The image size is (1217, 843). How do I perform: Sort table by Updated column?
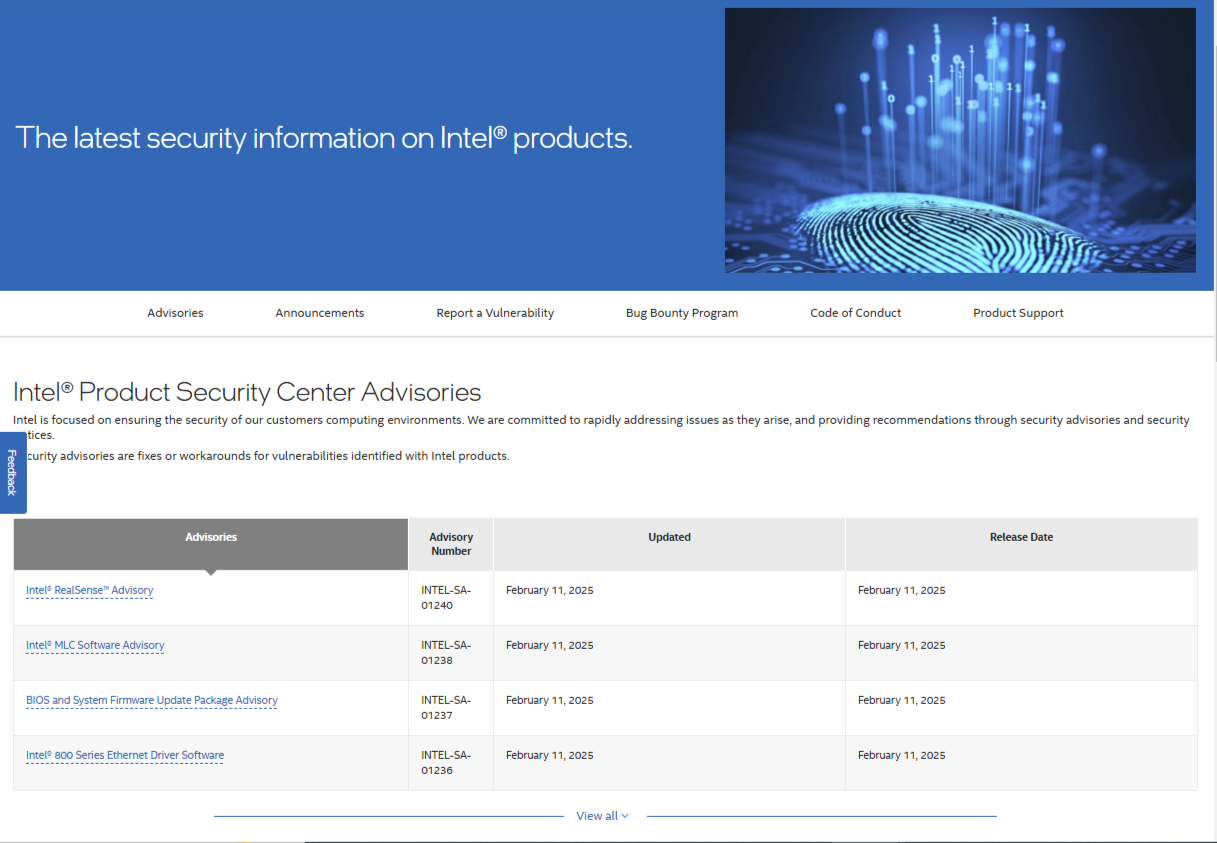pyautogui.click(x=669, y=538)
